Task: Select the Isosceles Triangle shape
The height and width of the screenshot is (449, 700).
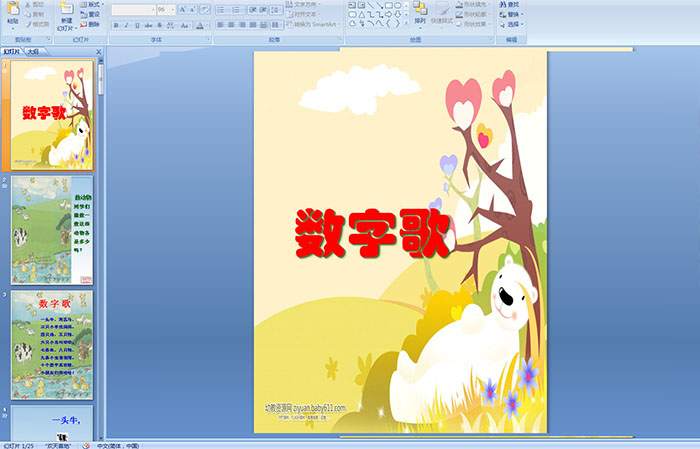Action: [x=361, y=15]
